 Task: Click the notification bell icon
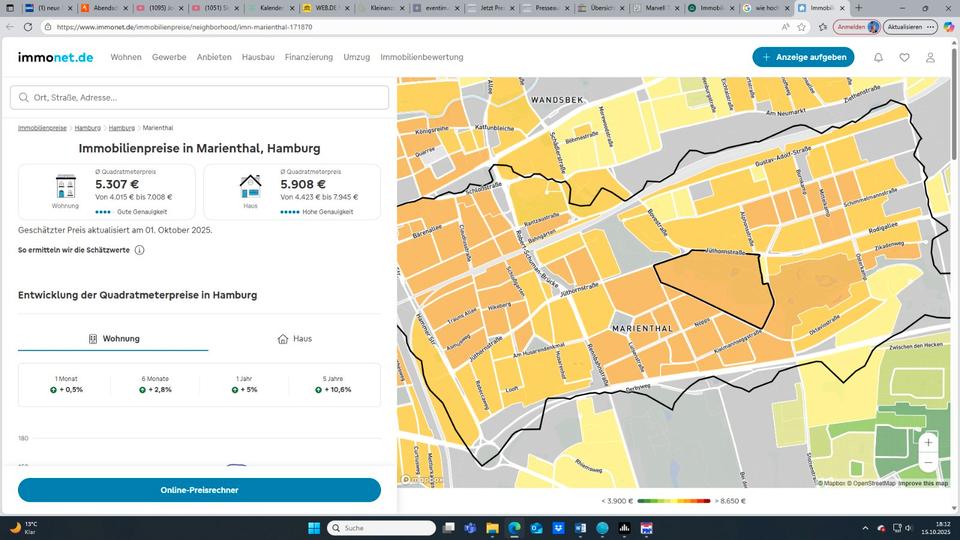tap(878, 57)
